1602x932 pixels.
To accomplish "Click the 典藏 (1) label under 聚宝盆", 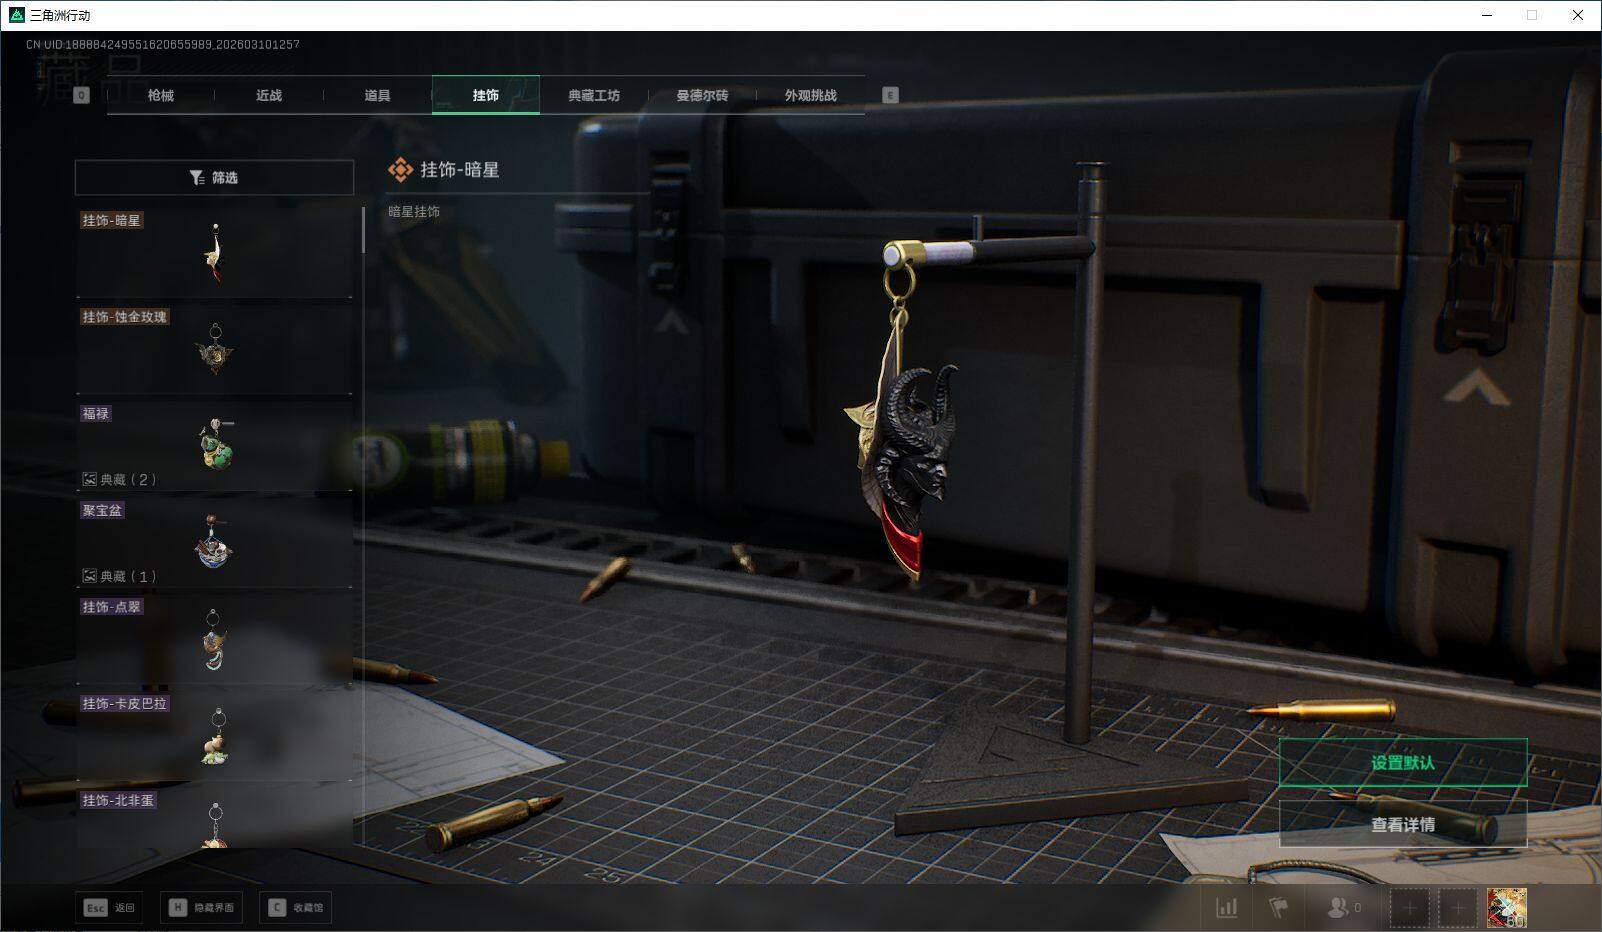I will tap(119, 576).
